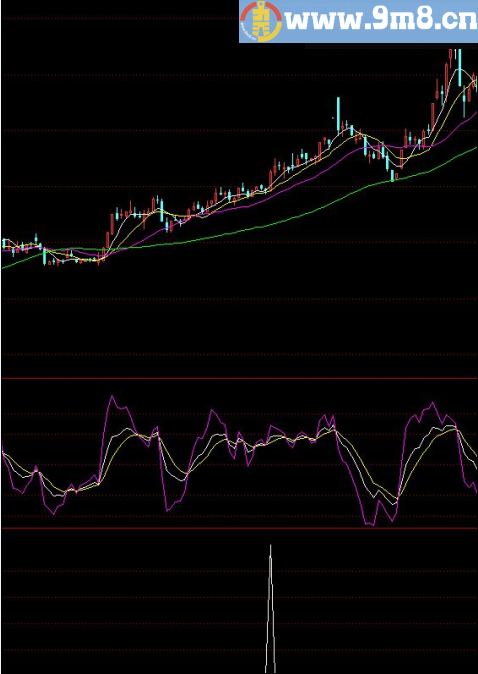Click the tip of the white spike in the bottom panel
Image resolution: width=478 pixels, height=674 pixels.
click(x=270, y=546)
